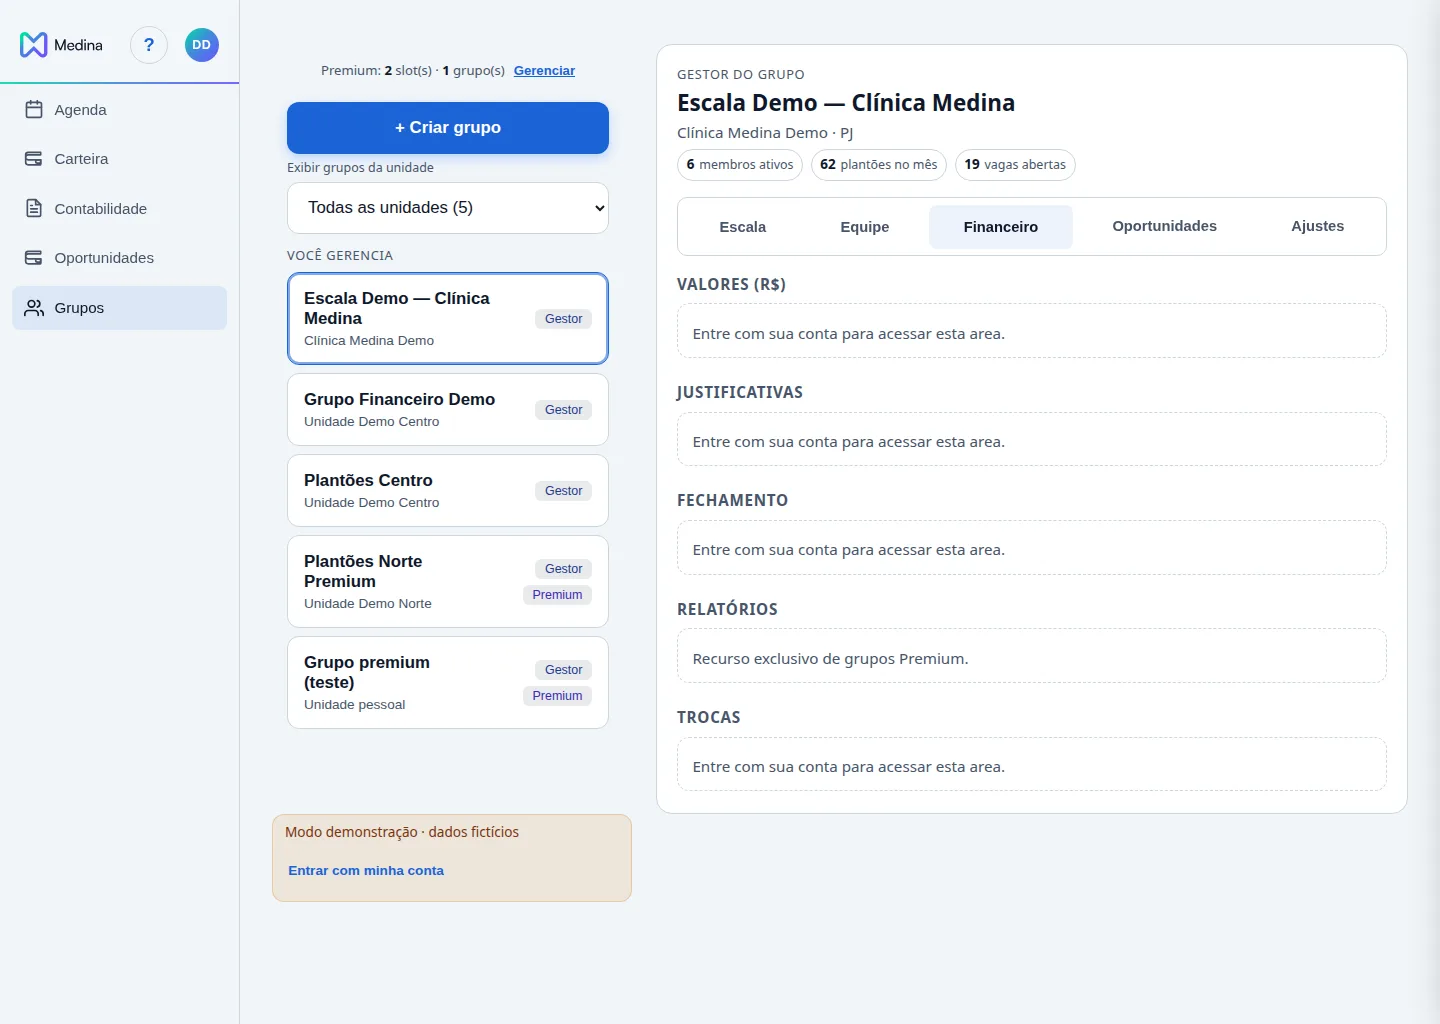Click the Escala Demo — Clínica Medina heading
1440x1024 pixels.
(x=846, y=103)
